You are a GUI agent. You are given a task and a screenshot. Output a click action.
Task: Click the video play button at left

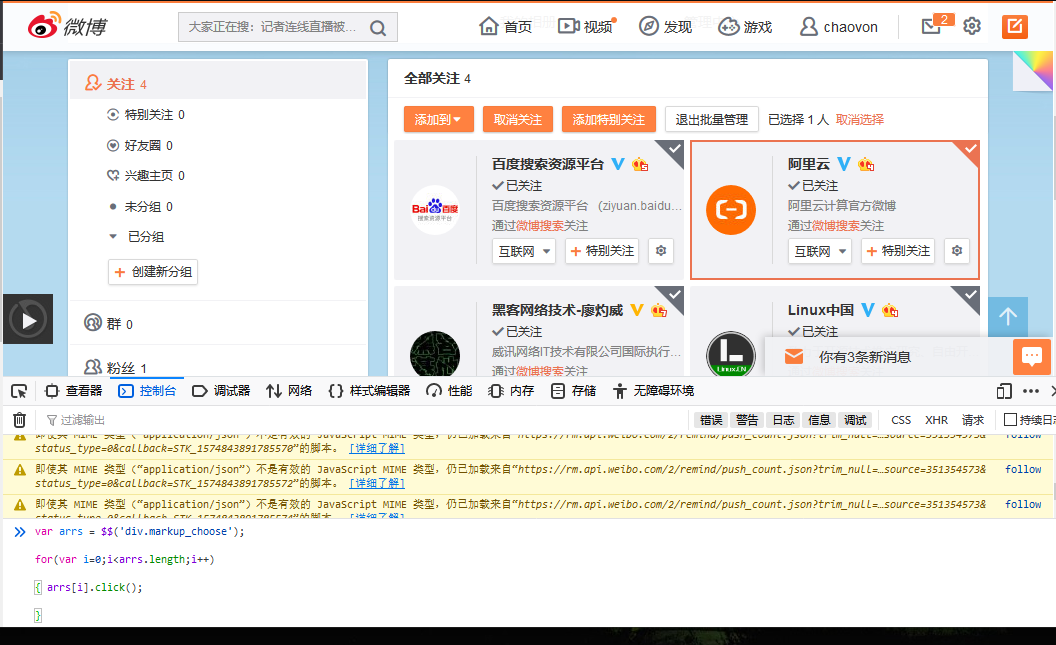28,319
